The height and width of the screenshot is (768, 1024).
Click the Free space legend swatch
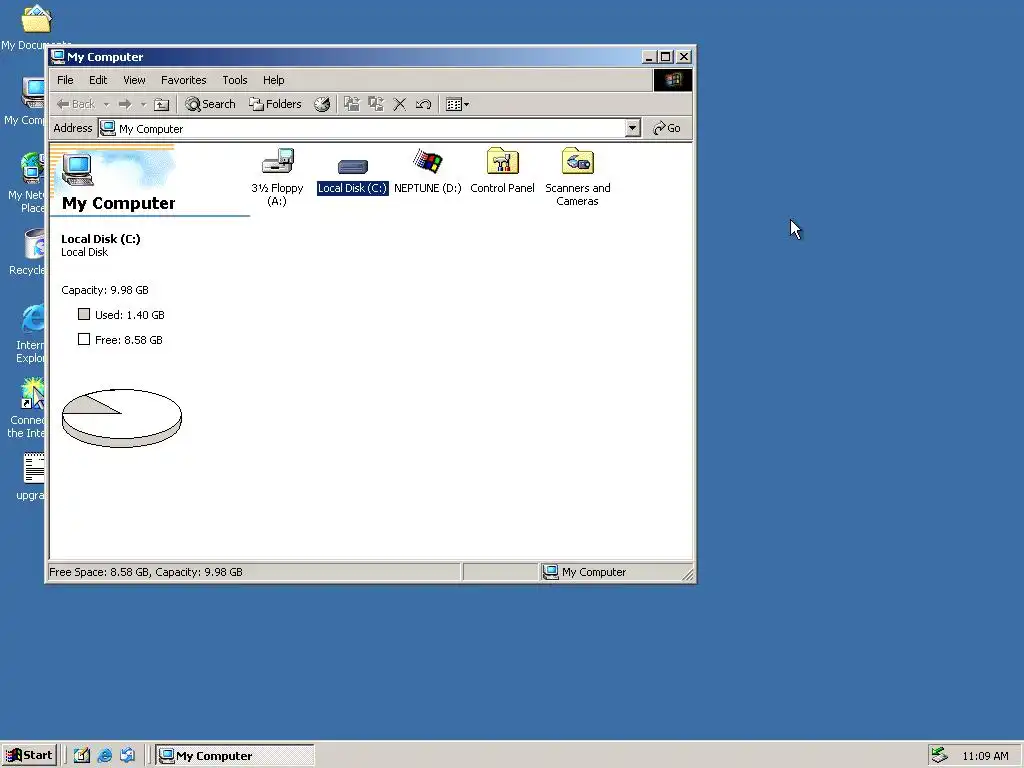(84, 339)
